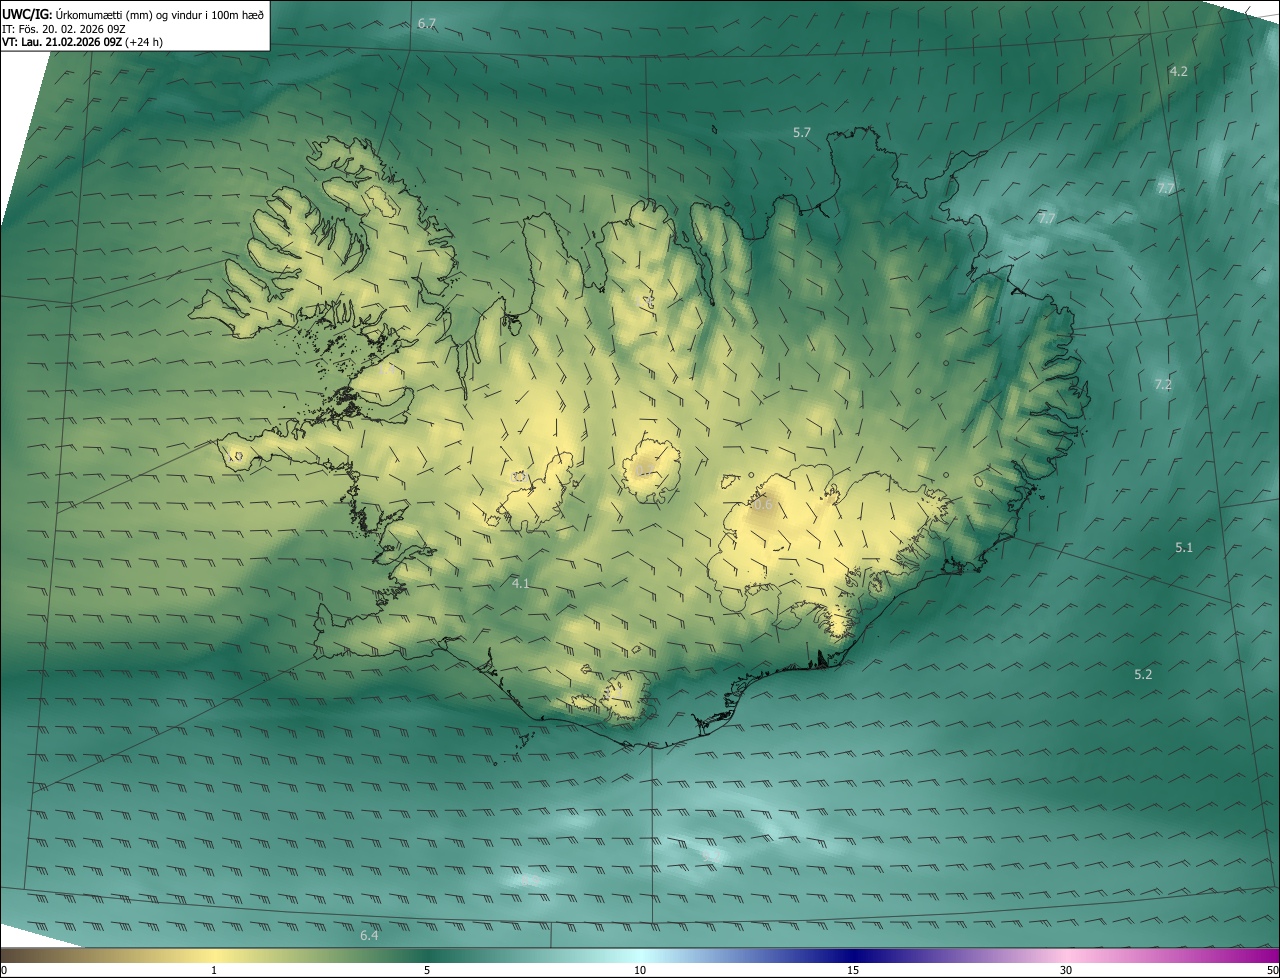Select the 'IT: Fös. 20. 02. 2026 09Z' line

pyautogui.click(x=64, y=28)
